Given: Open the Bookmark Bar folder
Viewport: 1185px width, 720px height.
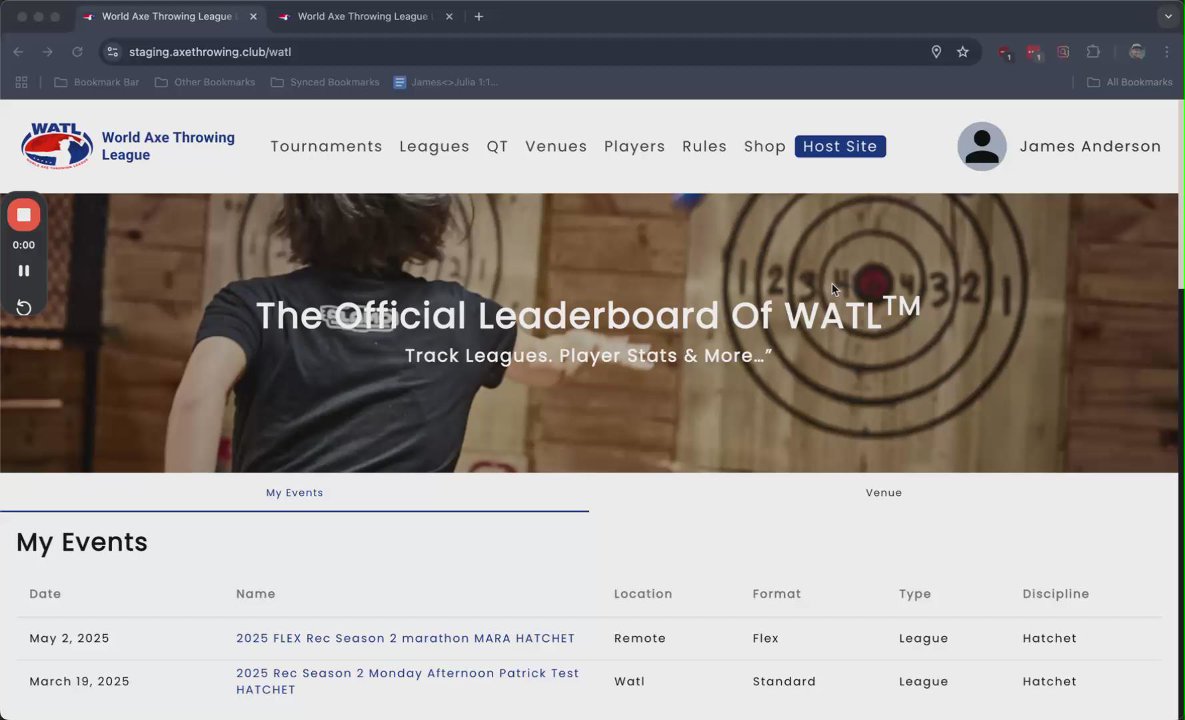Looking at the screenshot, I should coord(97,82).
